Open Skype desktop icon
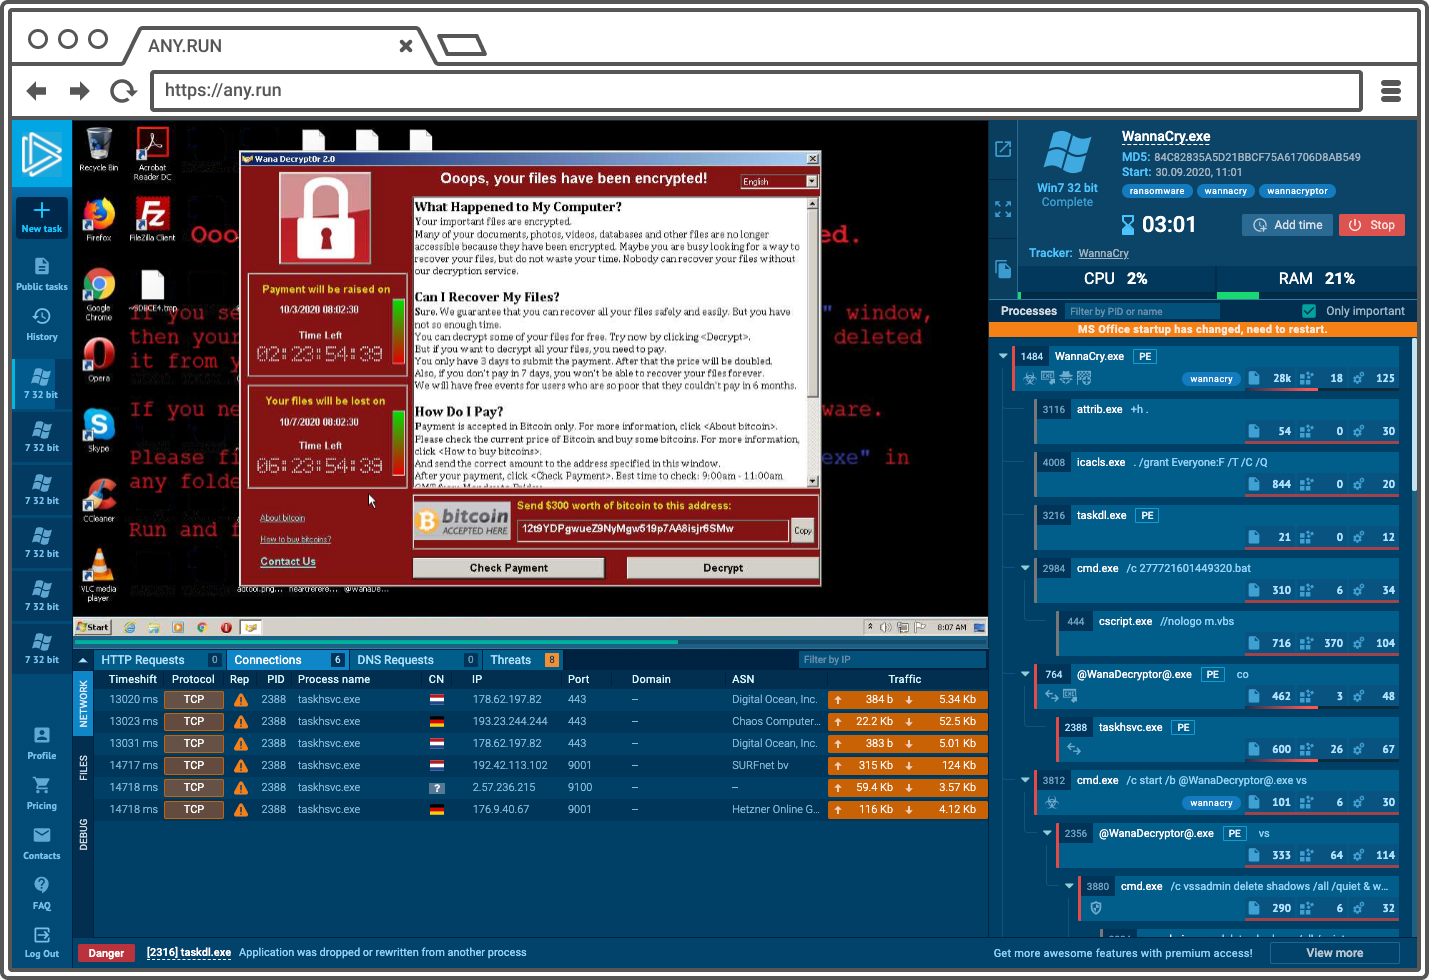This screenshot has width=1429, height=980. point(99,430)
